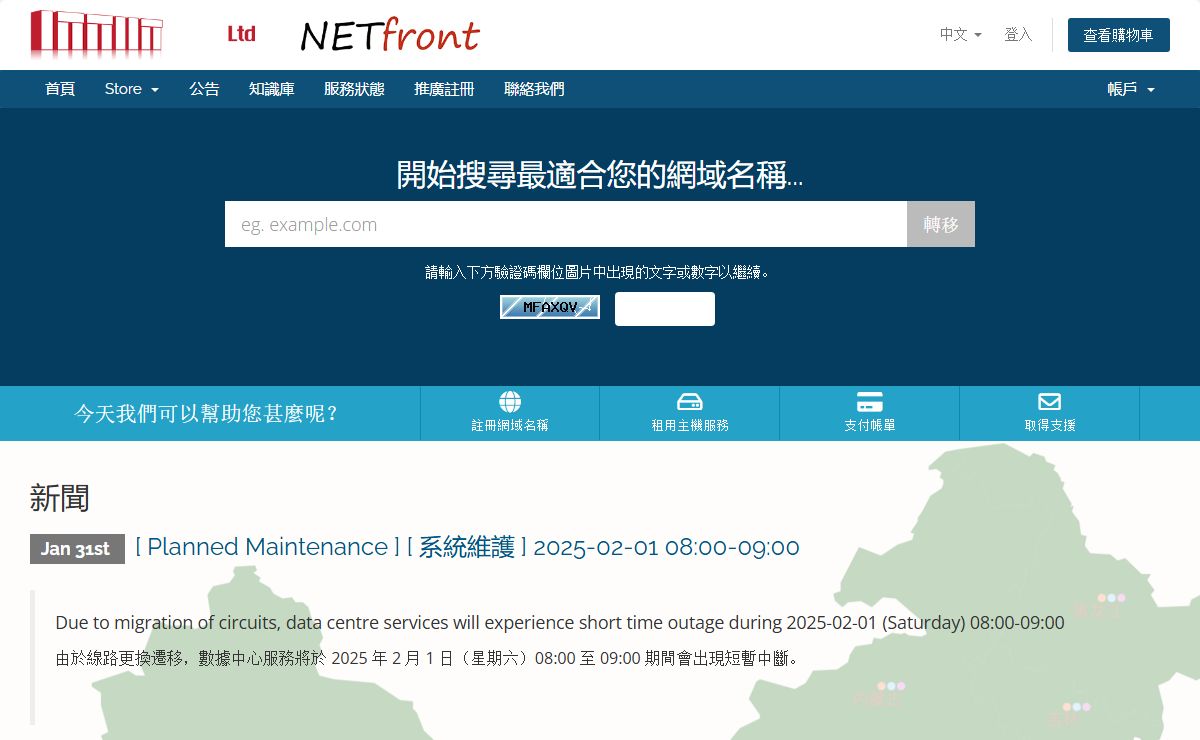Image resolution: width=1200 pixels, height=740 pixels.
Task: Click the Chinese maintenance notice starting 由於線路更換遷移
Action: point(428,658)
